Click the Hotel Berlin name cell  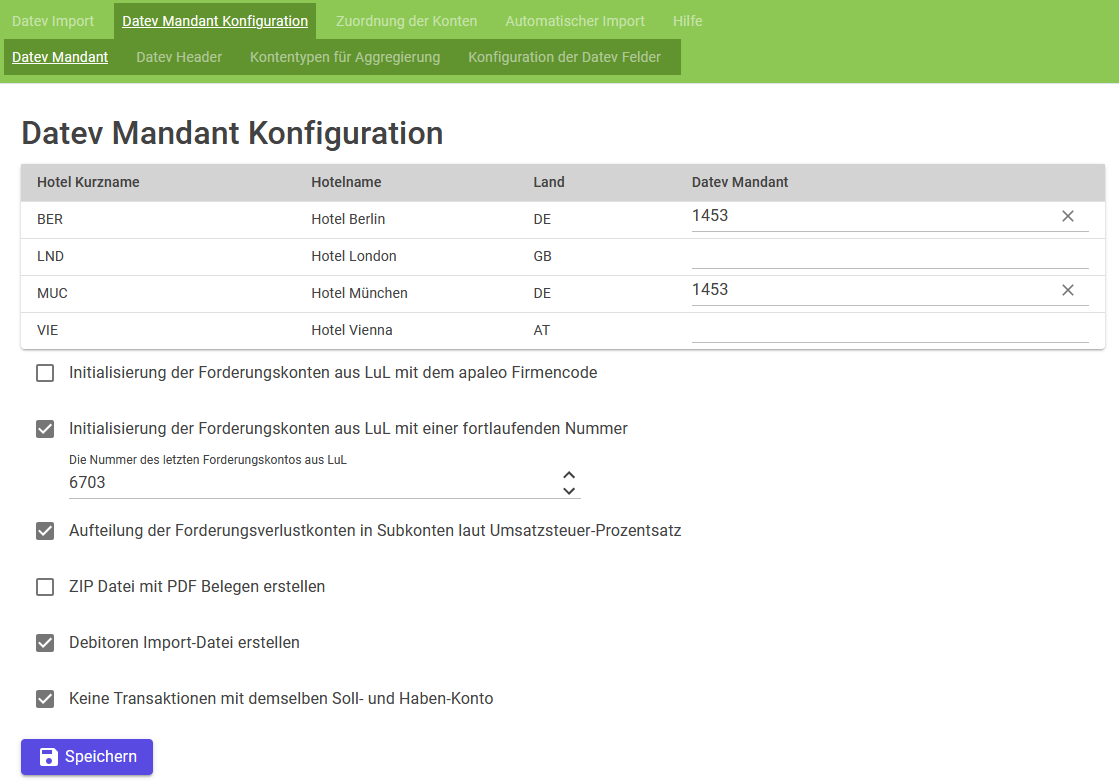point(348,219)
